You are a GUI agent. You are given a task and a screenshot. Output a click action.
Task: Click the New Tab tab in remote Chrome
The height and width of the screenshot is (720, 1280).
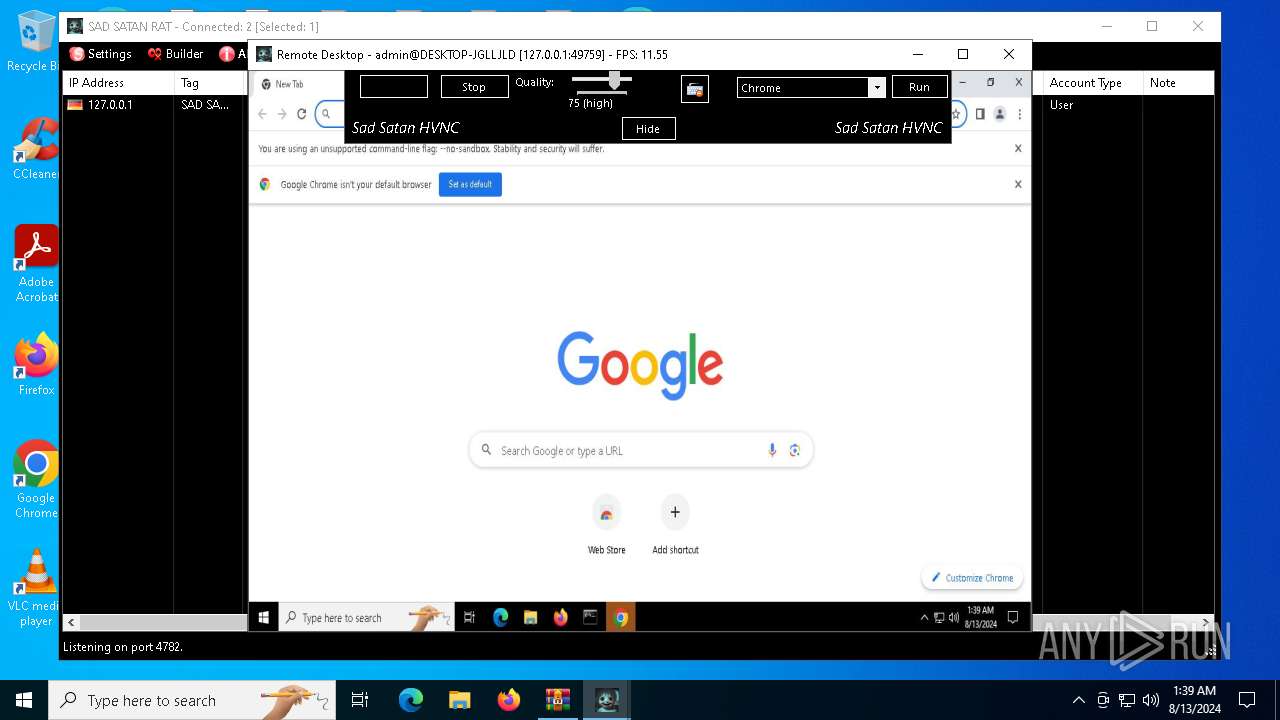tap(290, 84)
